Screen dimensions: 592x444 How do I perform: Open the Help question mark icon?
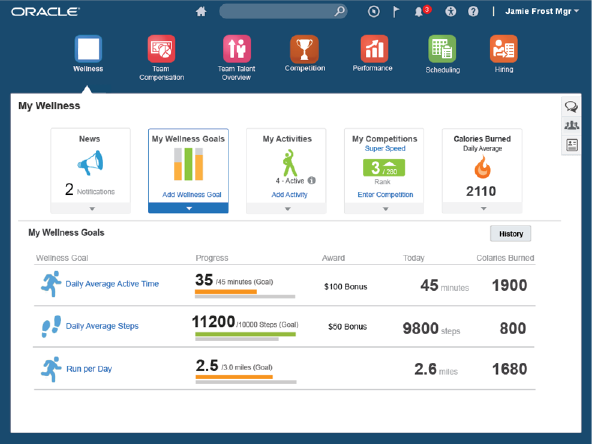click(x=473, y=12)
